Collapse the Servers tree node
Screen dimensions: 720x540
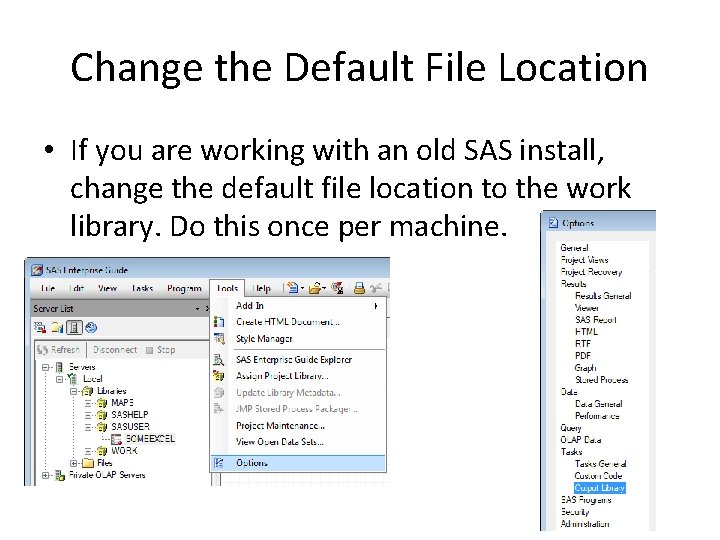(x=45, y=367)
